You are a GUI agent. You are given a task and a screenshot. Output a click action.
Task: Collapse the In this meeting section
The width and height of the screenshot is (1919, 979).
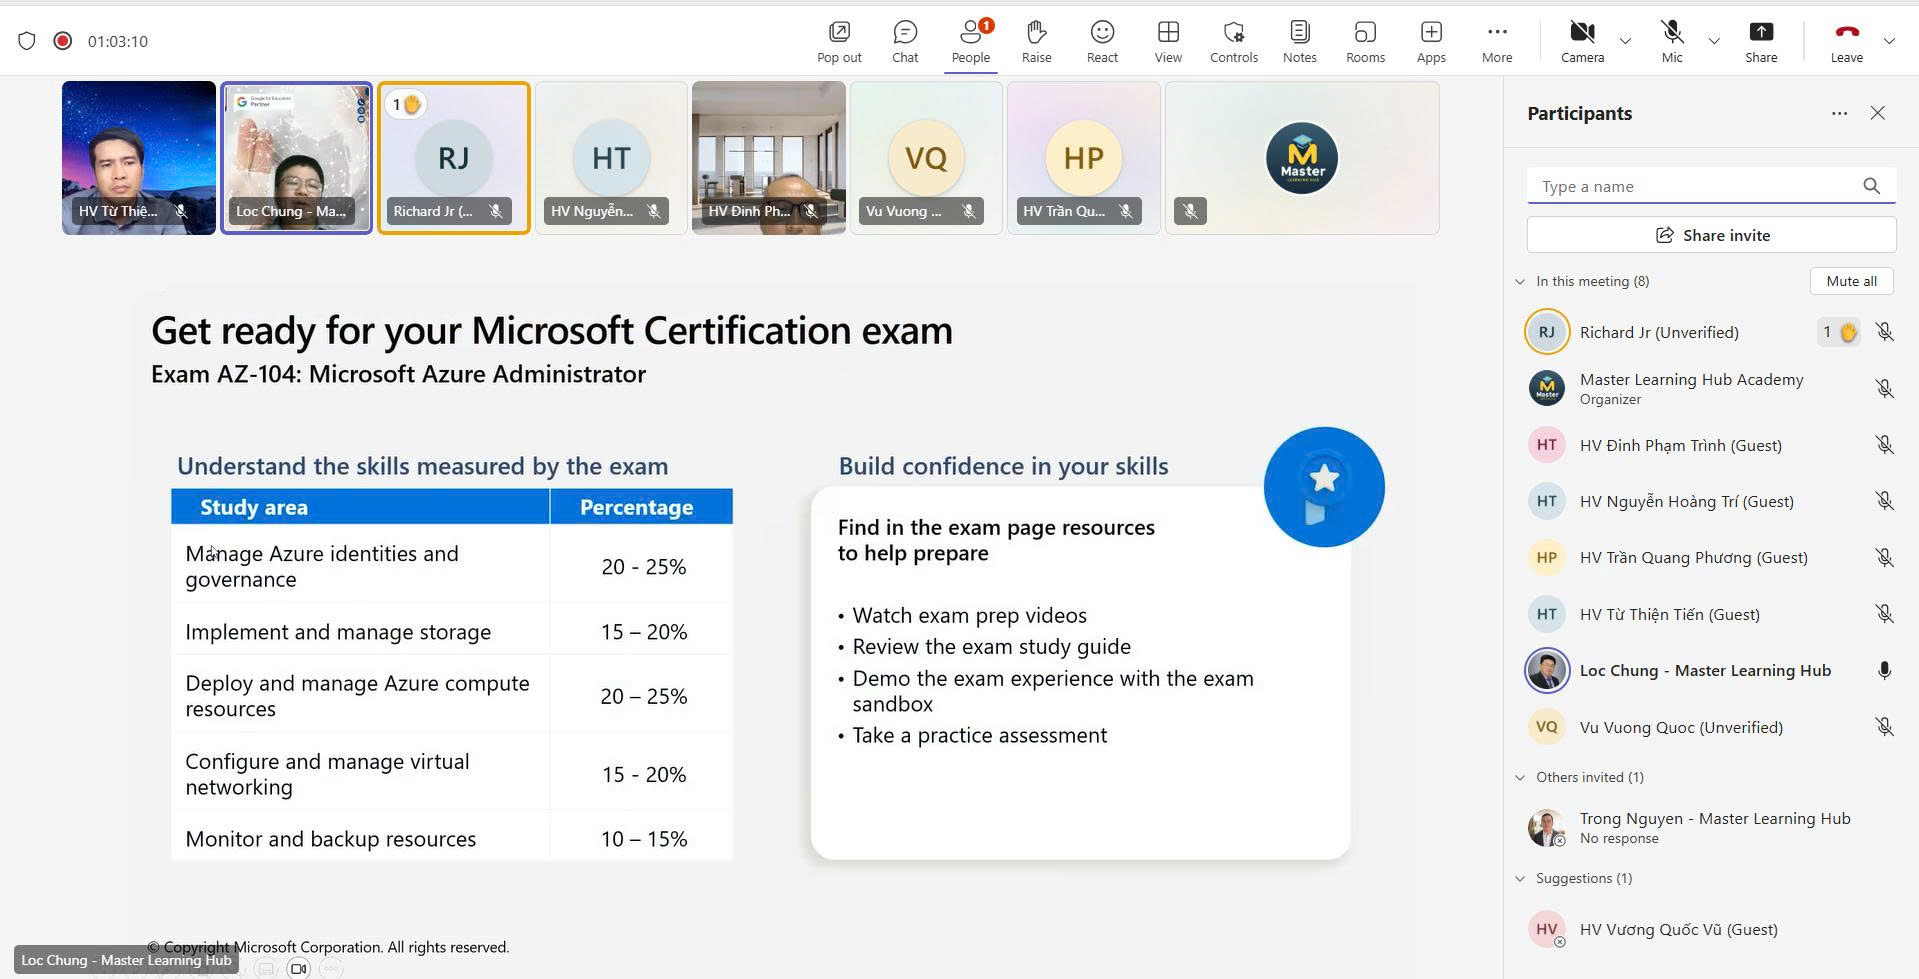pyautogui.click(x=1520, y=282)
